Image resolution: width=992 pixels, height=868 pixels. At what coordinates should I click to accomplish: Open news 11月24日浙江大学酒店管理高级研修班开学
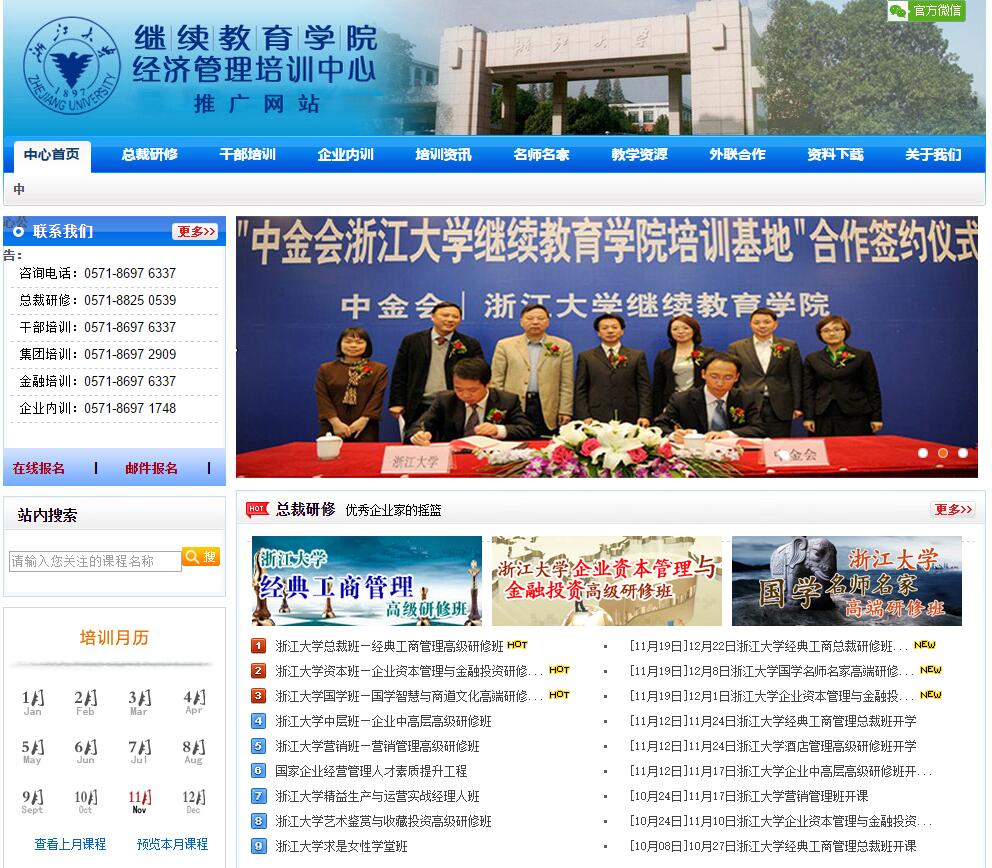[772, 746]
